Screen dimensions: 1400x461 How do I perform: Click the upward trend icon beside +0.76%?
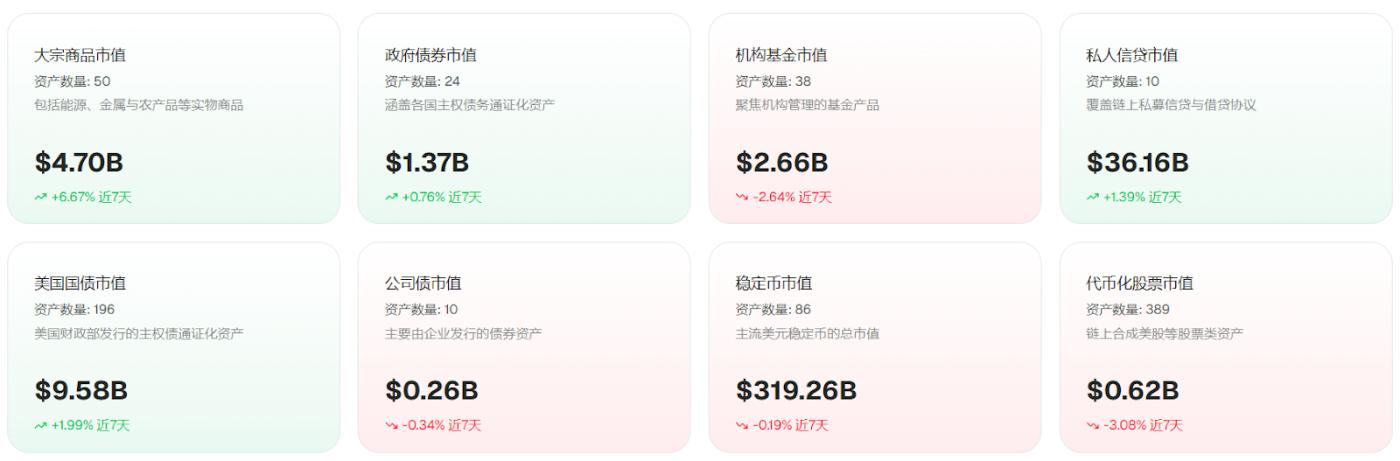click(392, 197)
